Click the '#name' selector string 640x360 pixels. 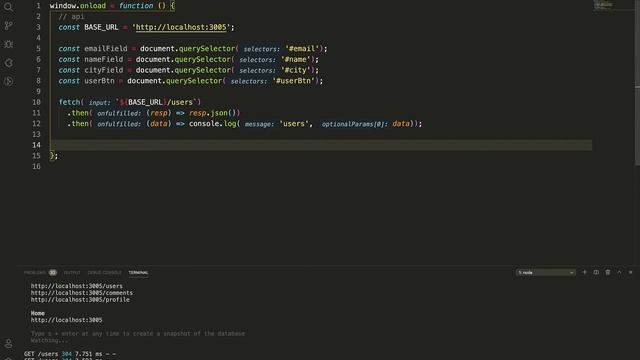click(x=295, y=60)
